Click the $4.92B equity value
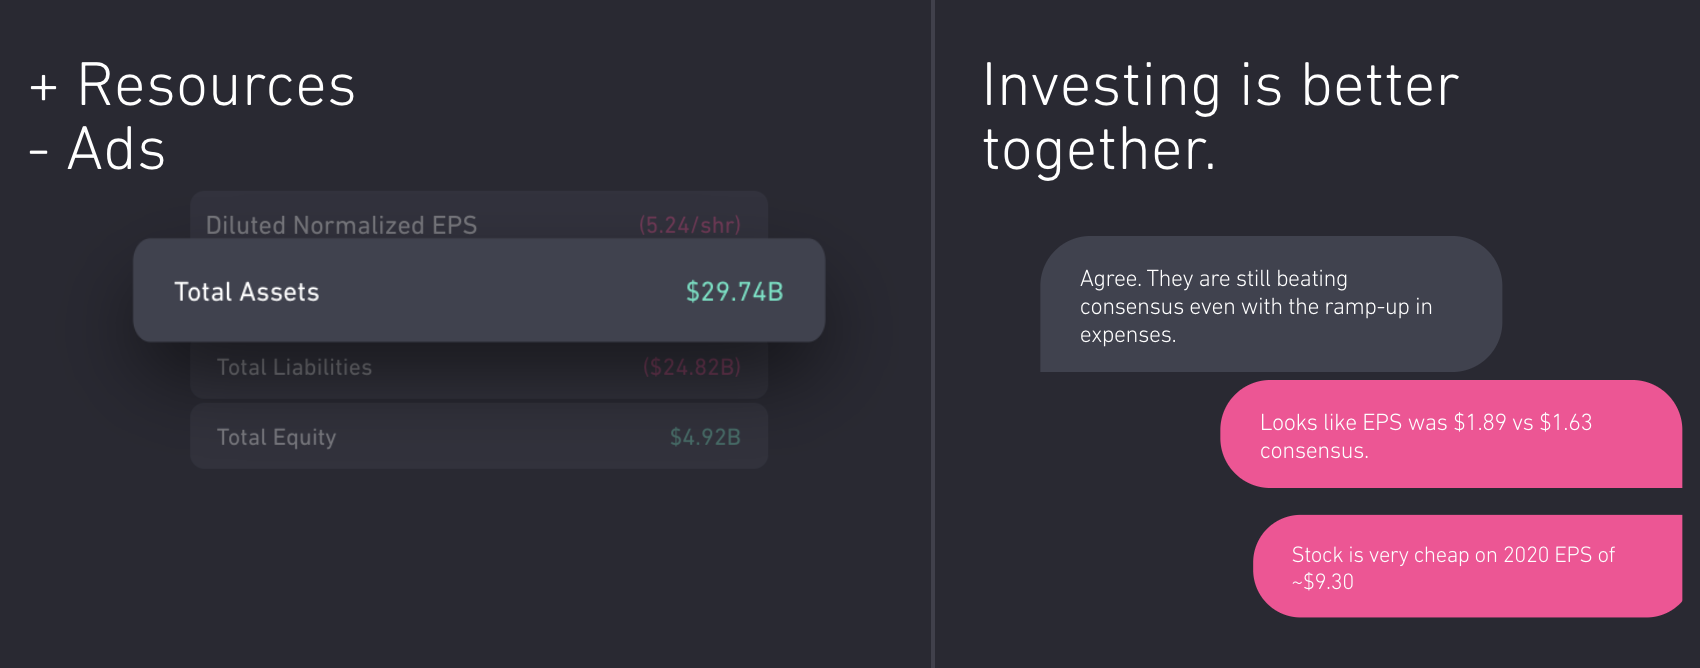Screen dimensions: 1700x668 pos(705,437)
